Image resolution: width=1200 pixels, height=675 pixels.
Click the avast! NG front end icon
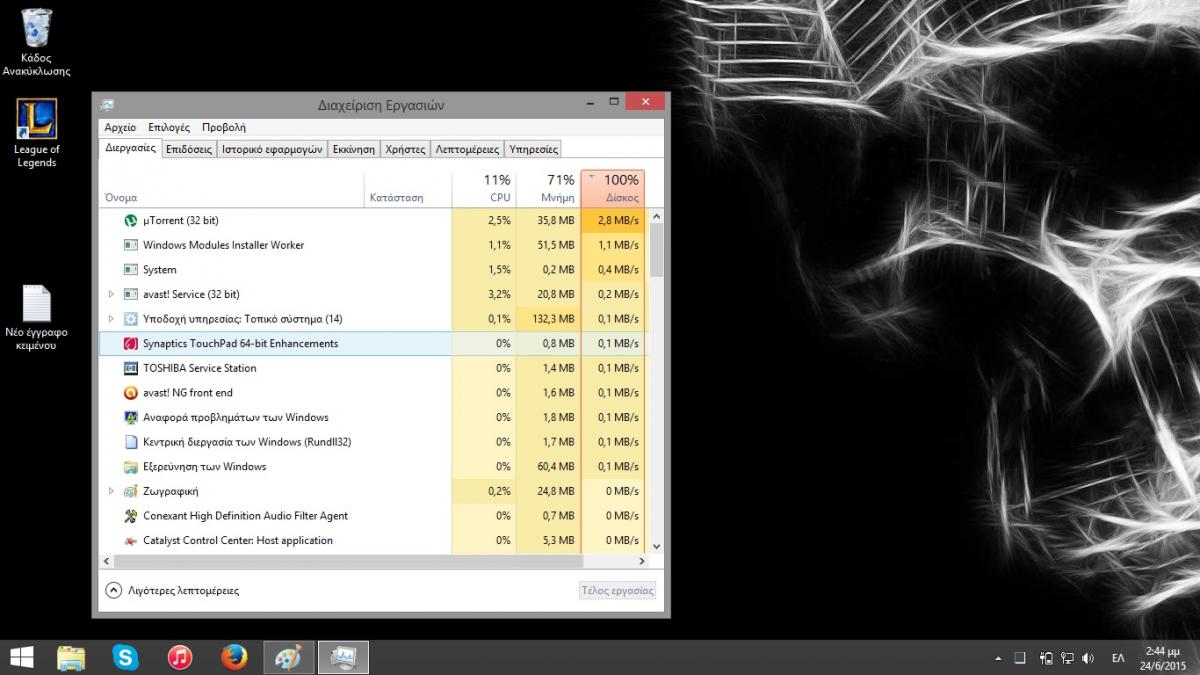pyautogui.click(x=130, y=393)
